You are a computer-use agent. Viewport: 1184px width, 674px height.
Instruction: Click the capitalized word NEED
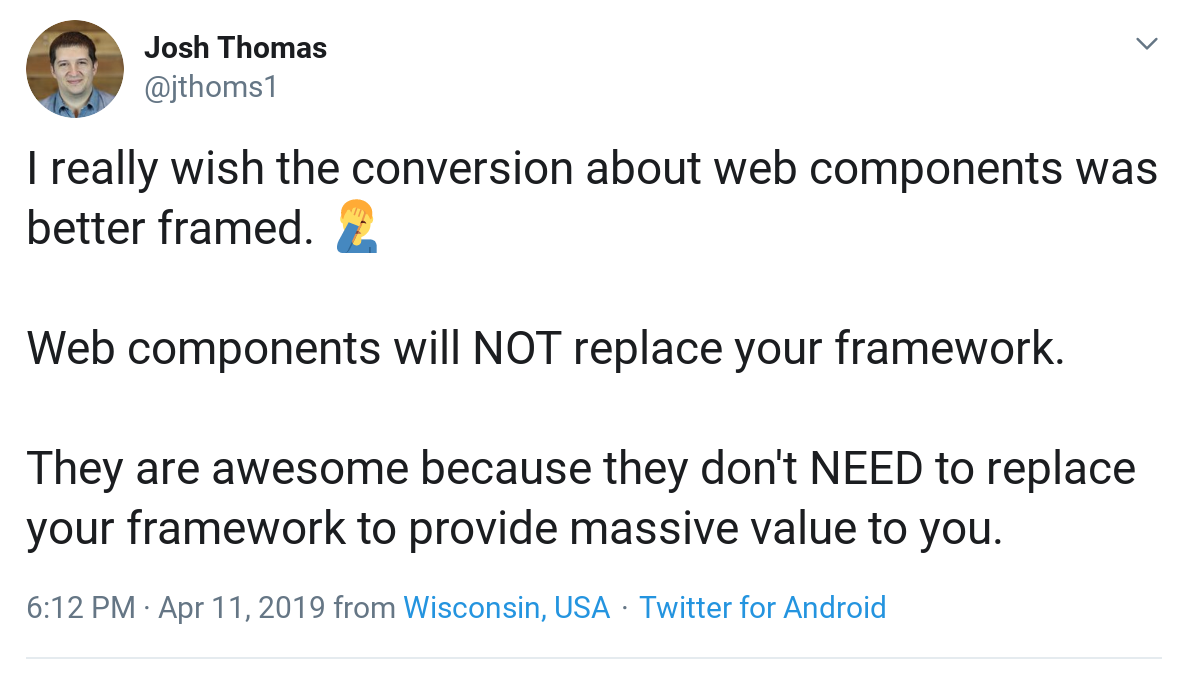pyautogui.click(x=866, y=468)
